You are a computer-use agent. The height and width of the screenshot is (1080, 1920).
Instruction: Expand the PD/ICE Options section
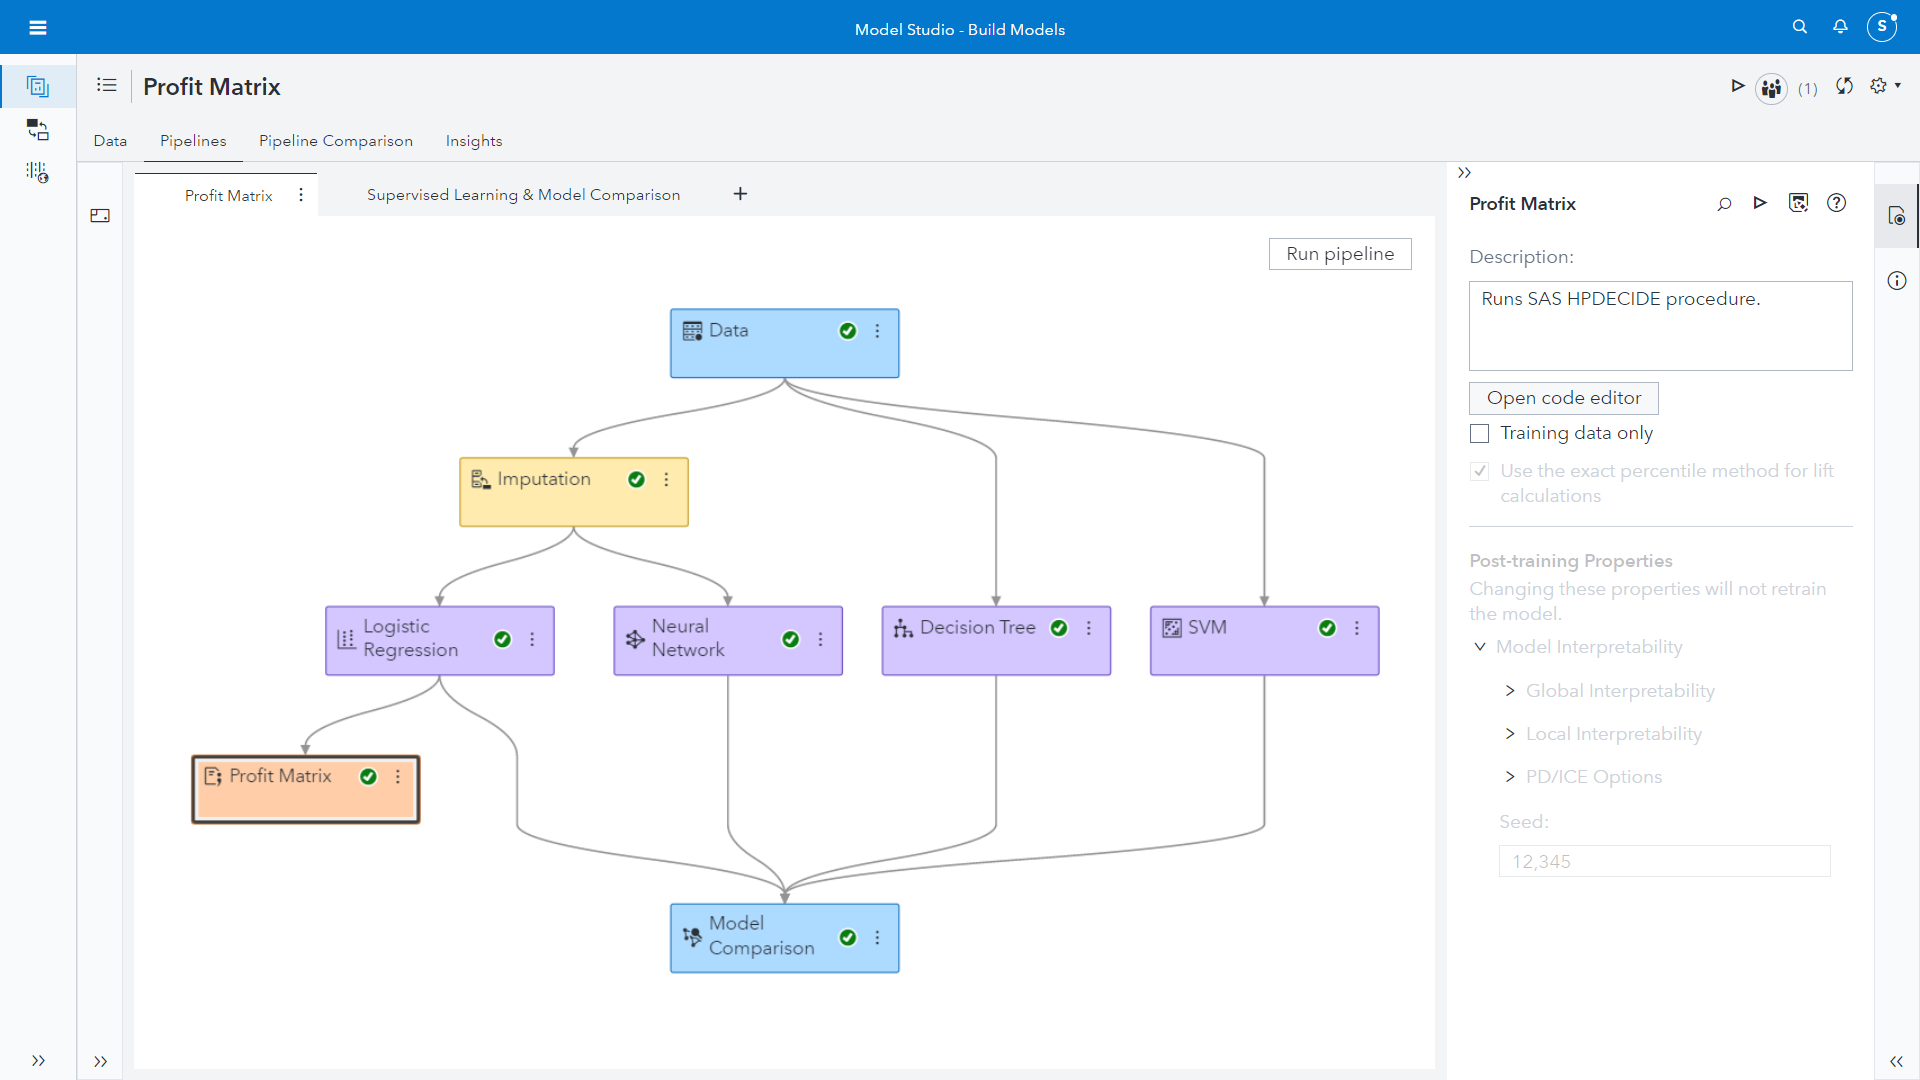tap(1511, 777)
